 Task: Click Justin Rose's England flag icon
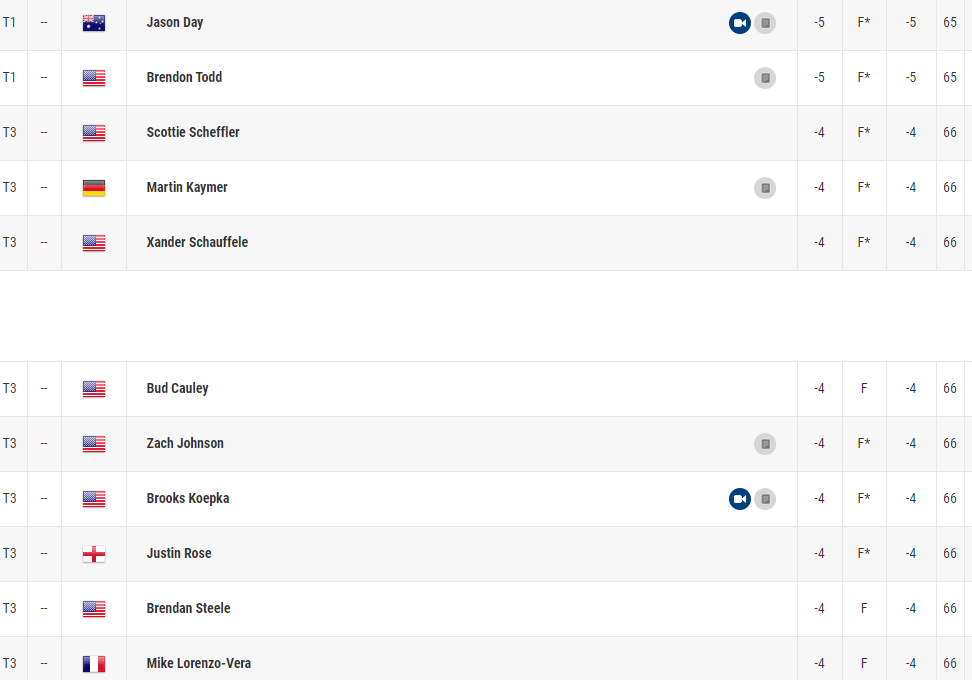(x=94, y=554)
